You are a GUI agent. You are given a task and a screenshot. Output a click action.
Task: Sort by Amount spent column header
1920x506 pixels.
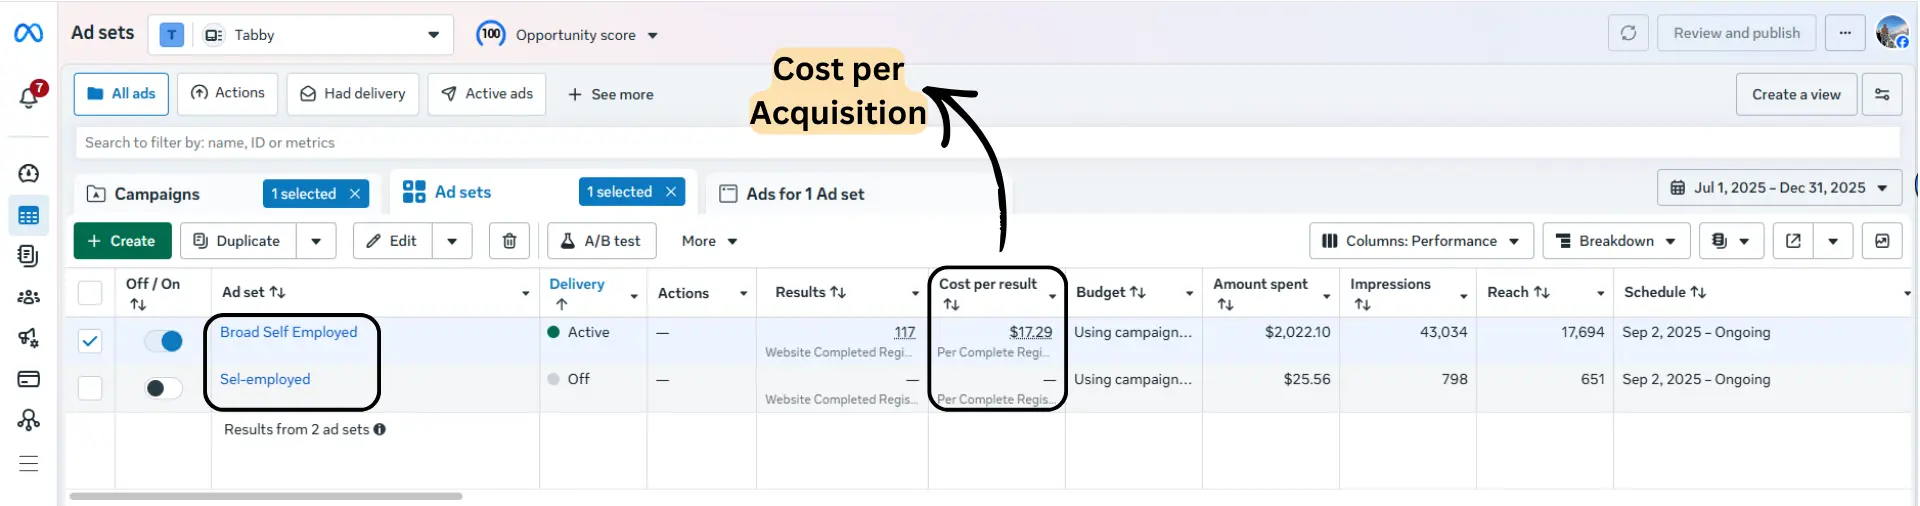click(x=1260, y=284)
